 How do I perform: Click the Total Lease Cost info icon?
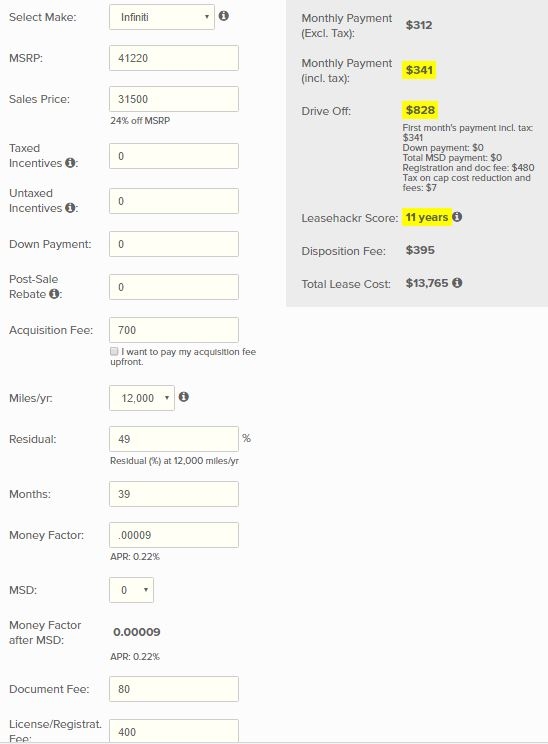457,283
